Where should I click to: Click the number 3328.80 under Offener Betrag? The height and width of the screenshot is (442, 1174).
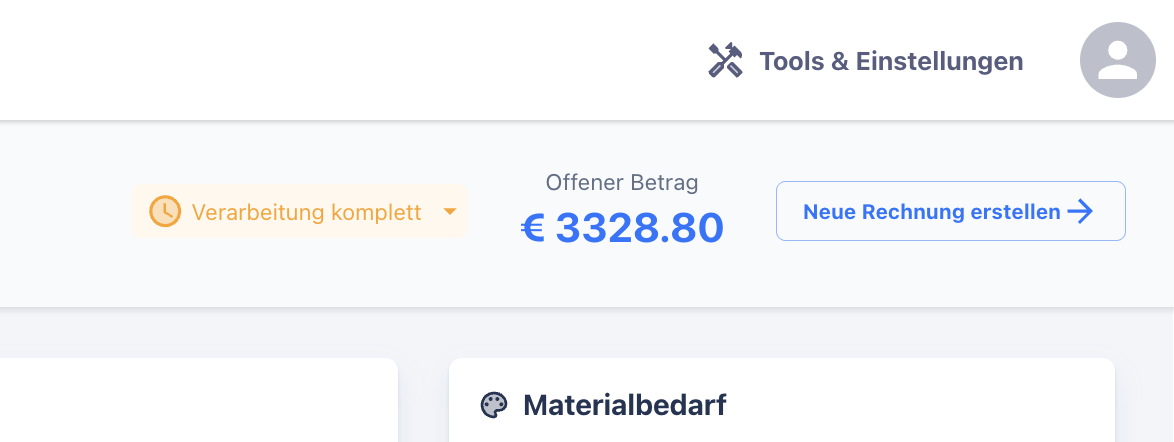tap(639, 229)
